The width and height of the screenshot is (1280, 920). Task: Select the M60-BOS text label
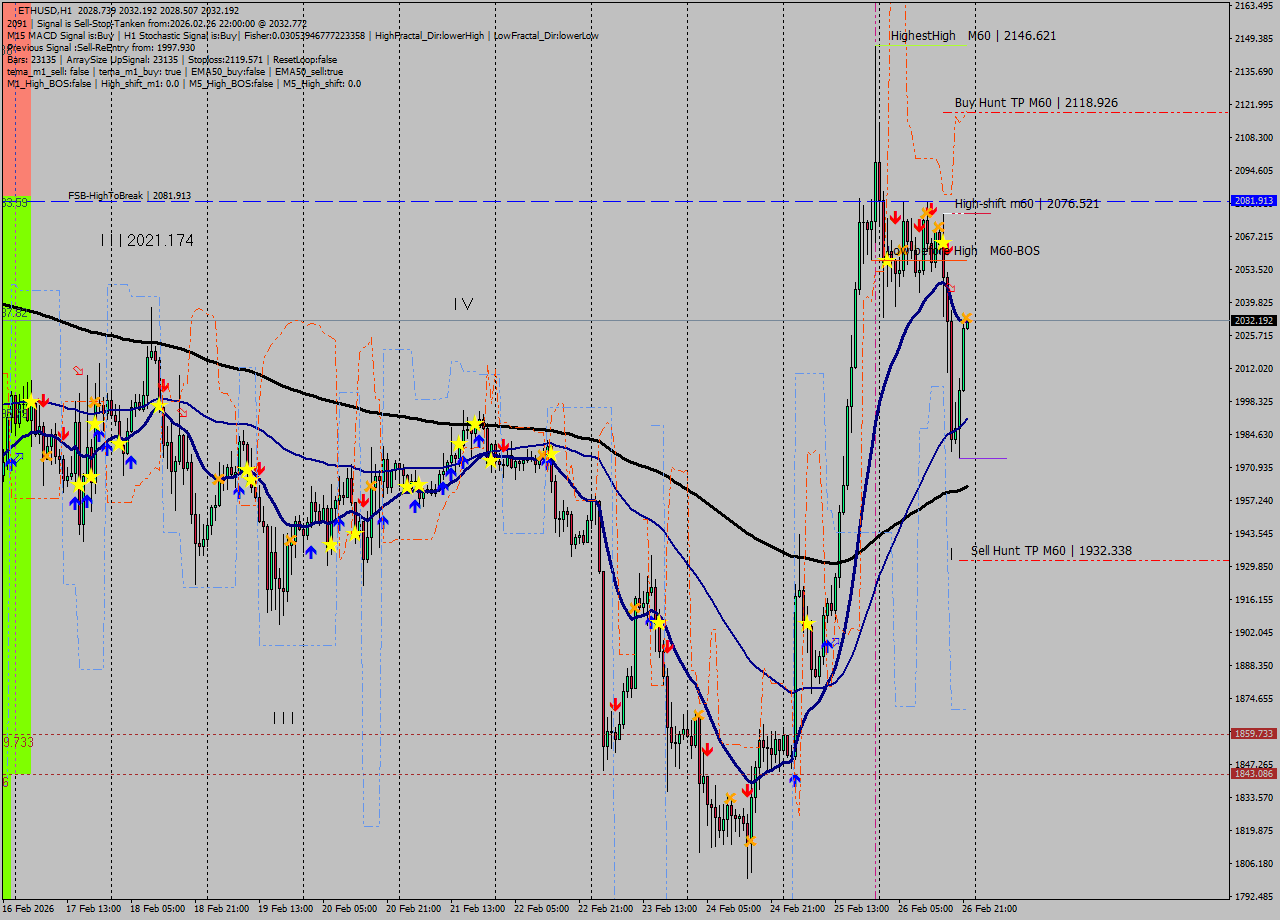(1014, 251)
